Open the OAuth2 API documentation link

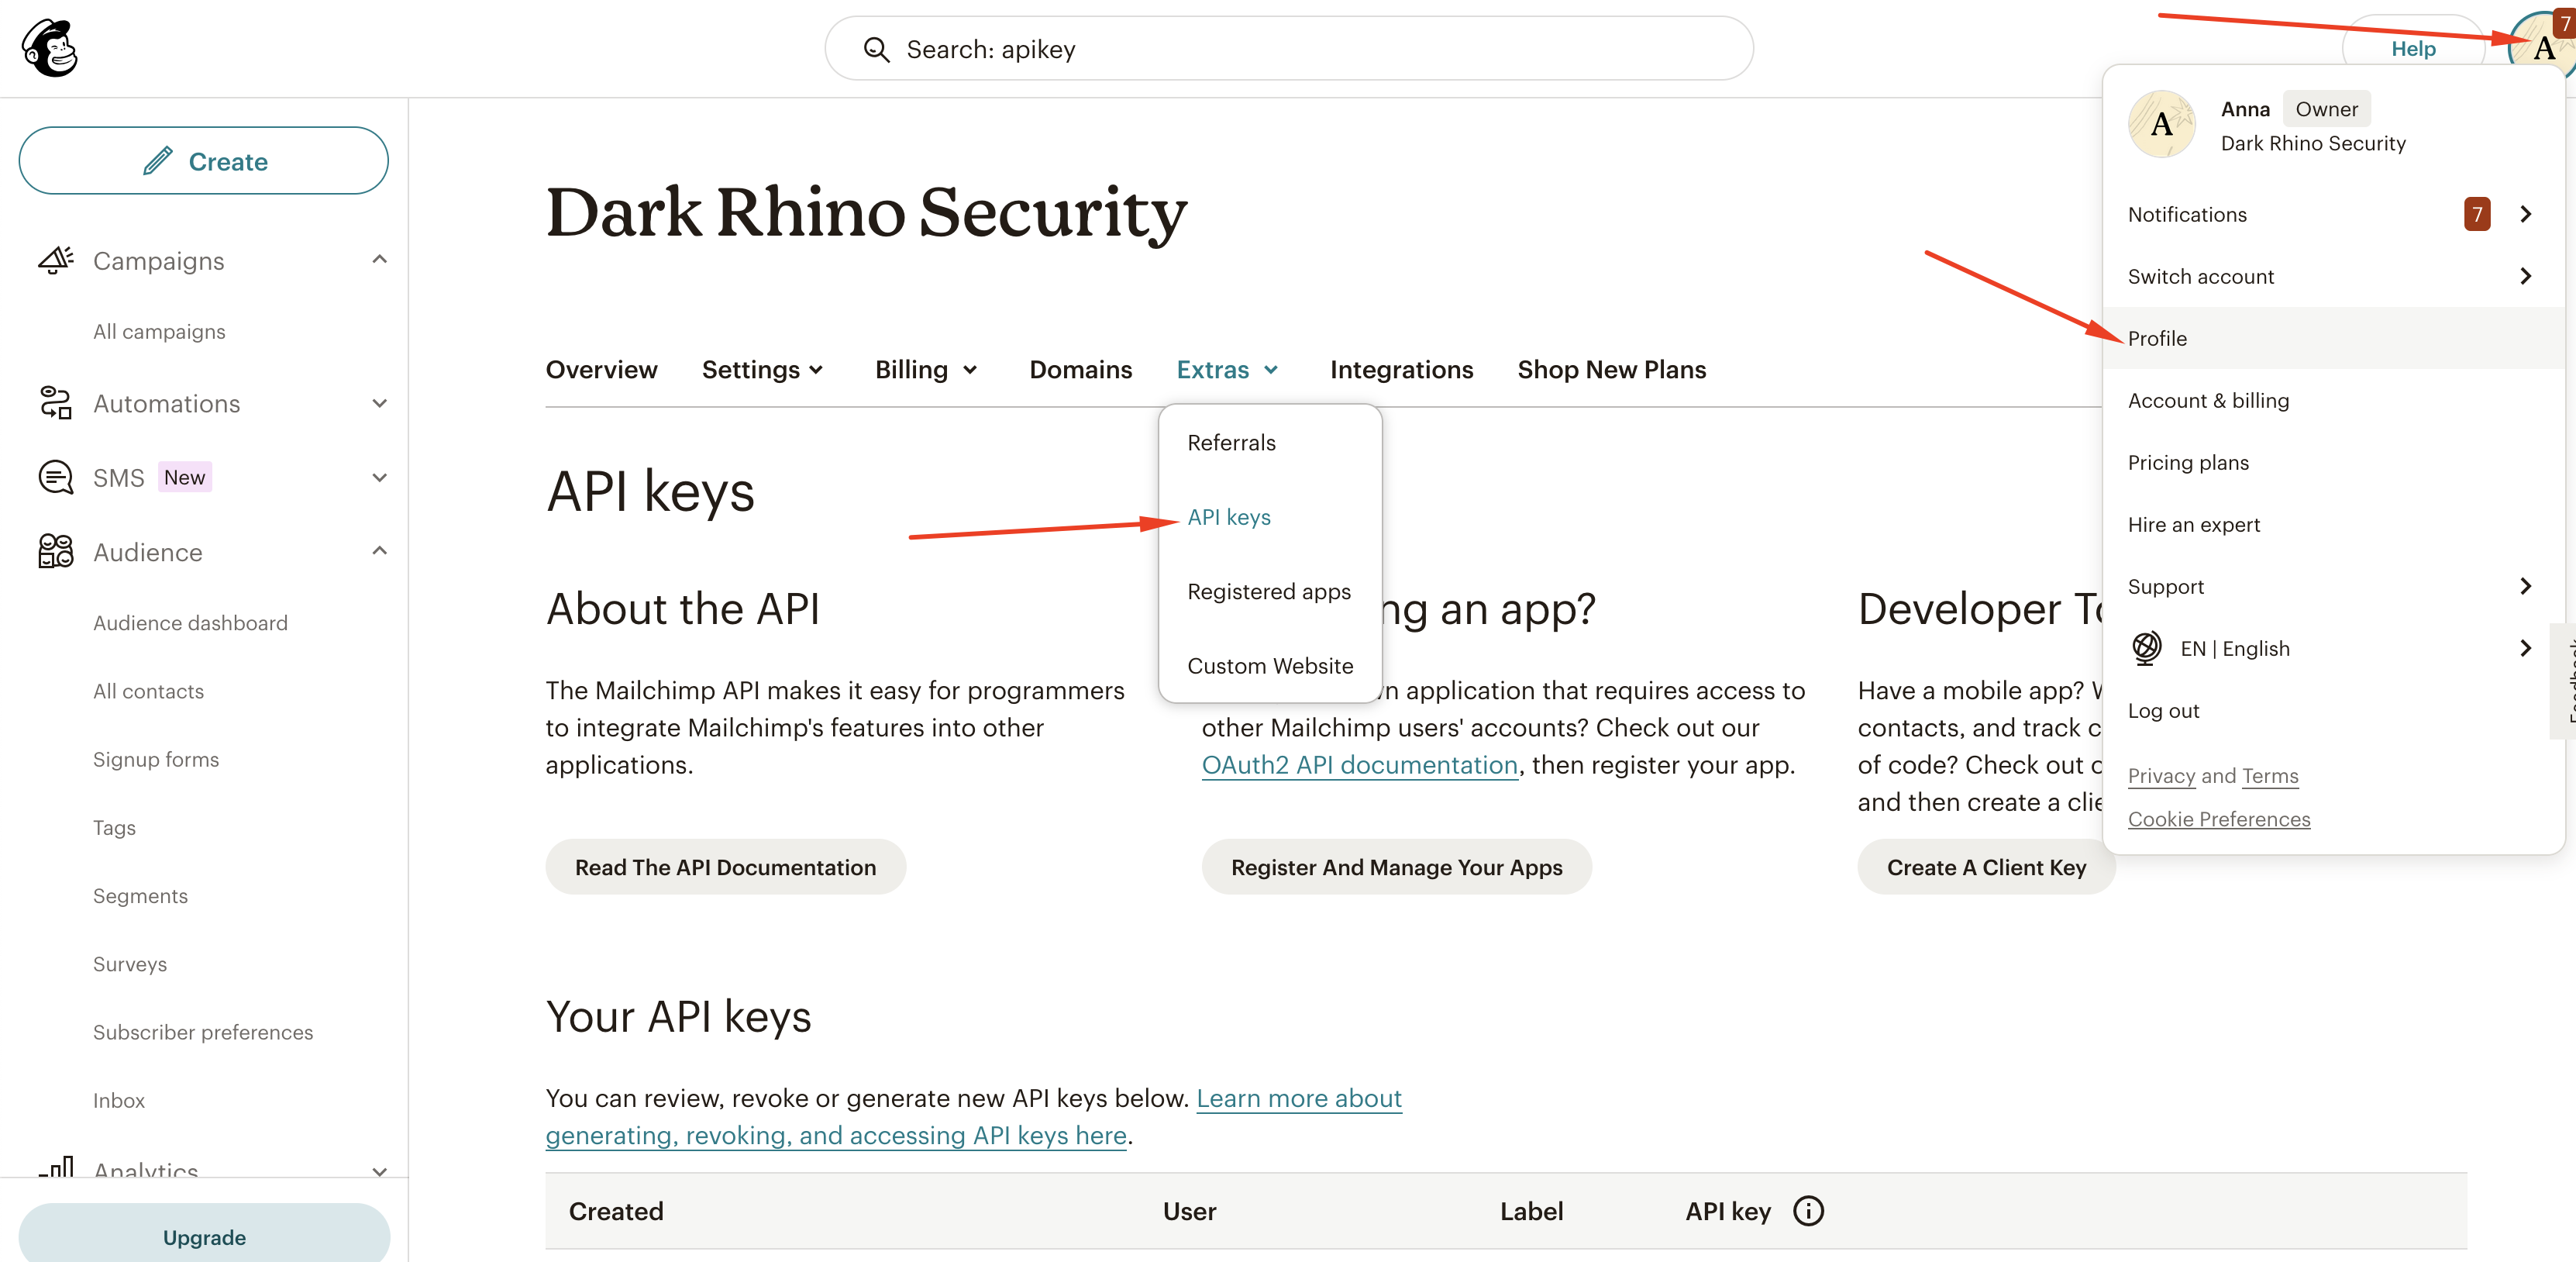[x=1359, y=765]
